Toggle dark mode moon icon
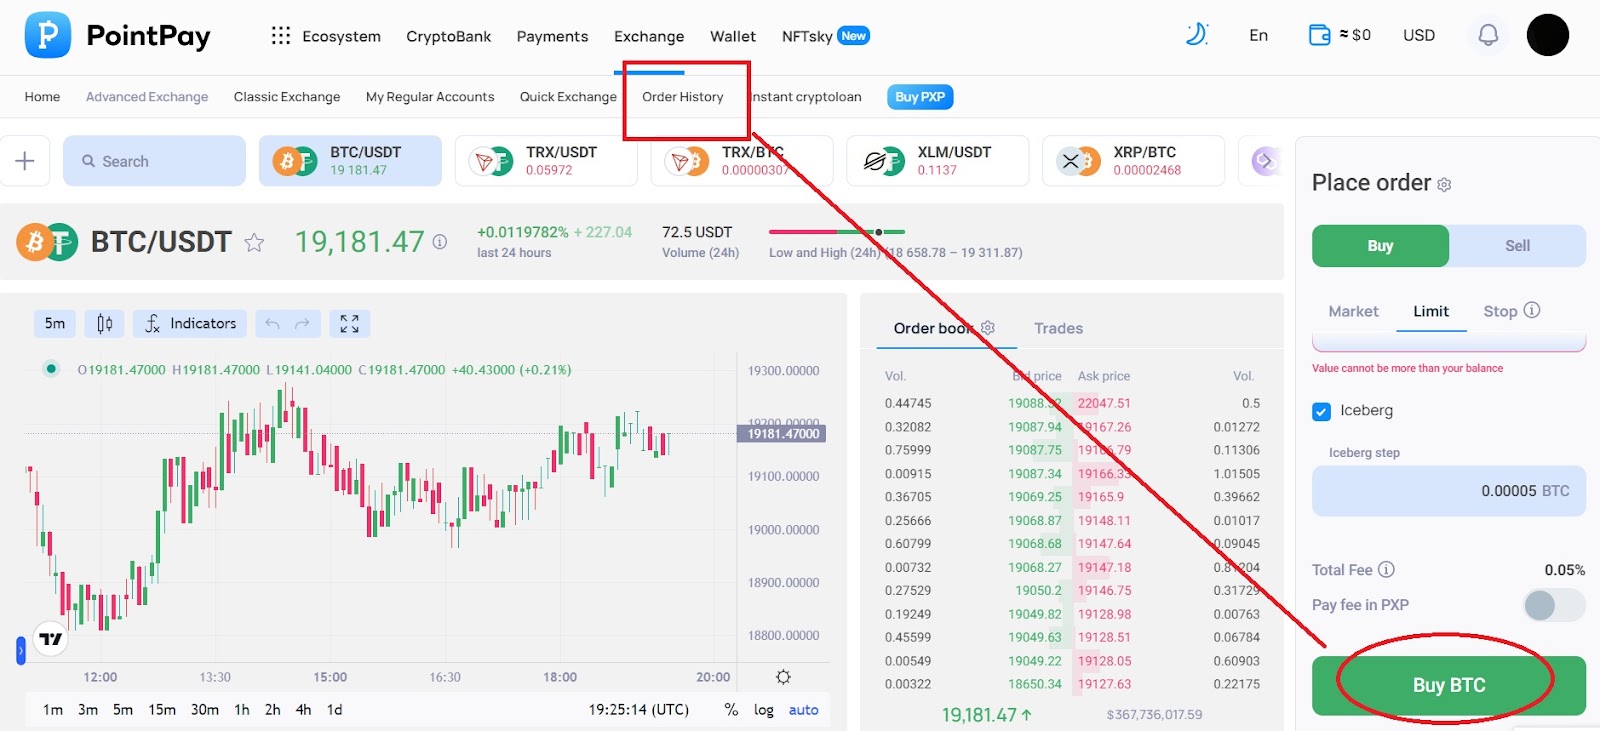This screenshot has height=731, width=1600. point(1196,35)
